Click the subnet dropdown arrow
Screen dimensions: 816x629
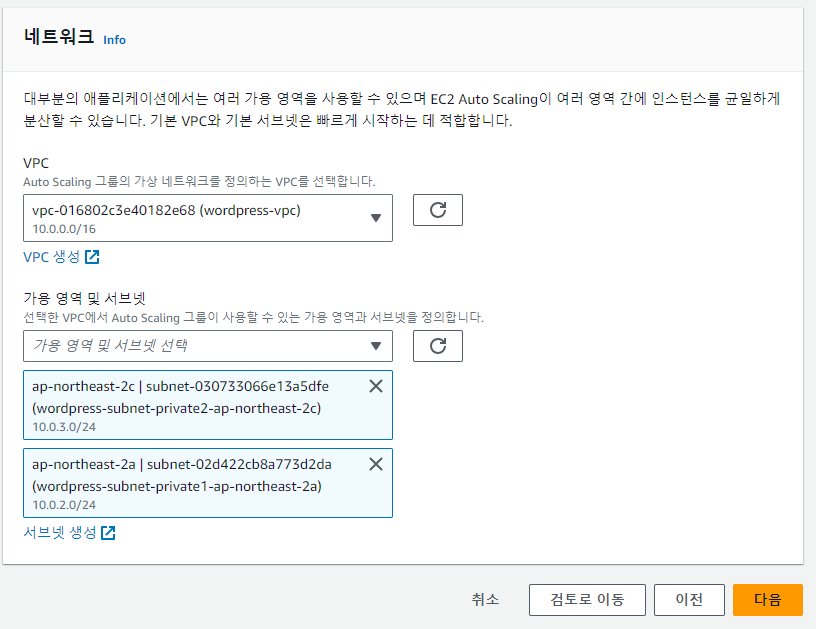click(376, 346)
